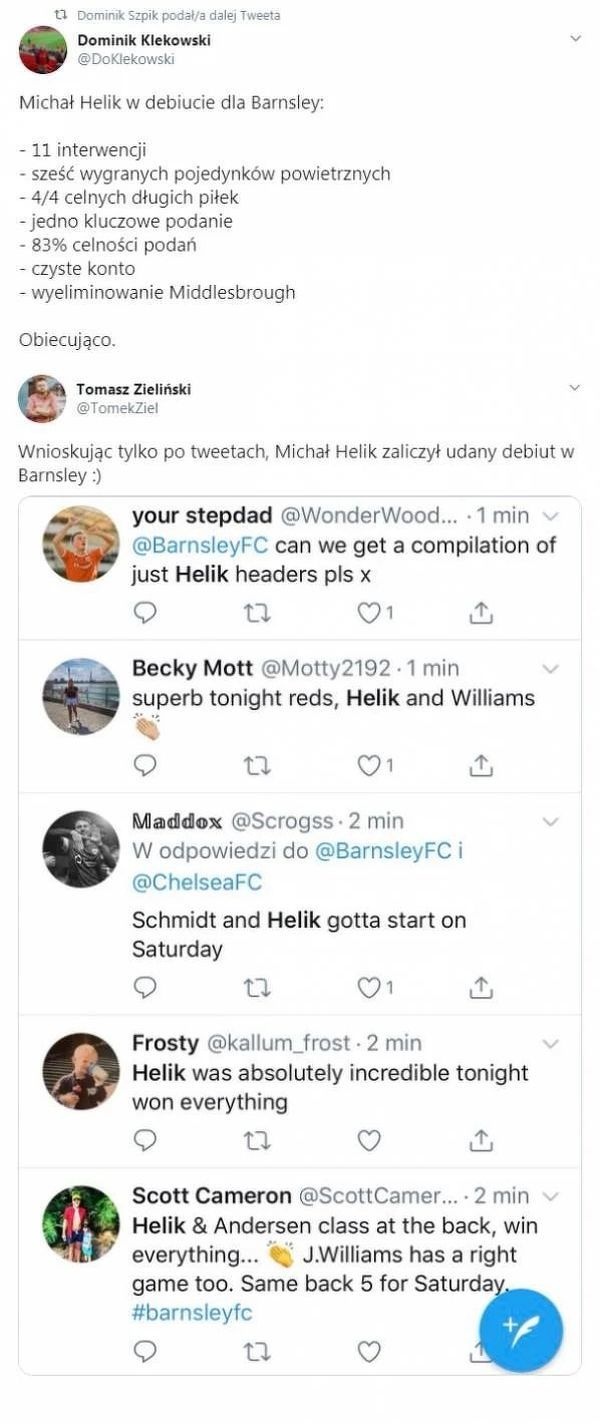
Task: Open Dominik Klekowski's profile picture
Action: pos(43,50)
